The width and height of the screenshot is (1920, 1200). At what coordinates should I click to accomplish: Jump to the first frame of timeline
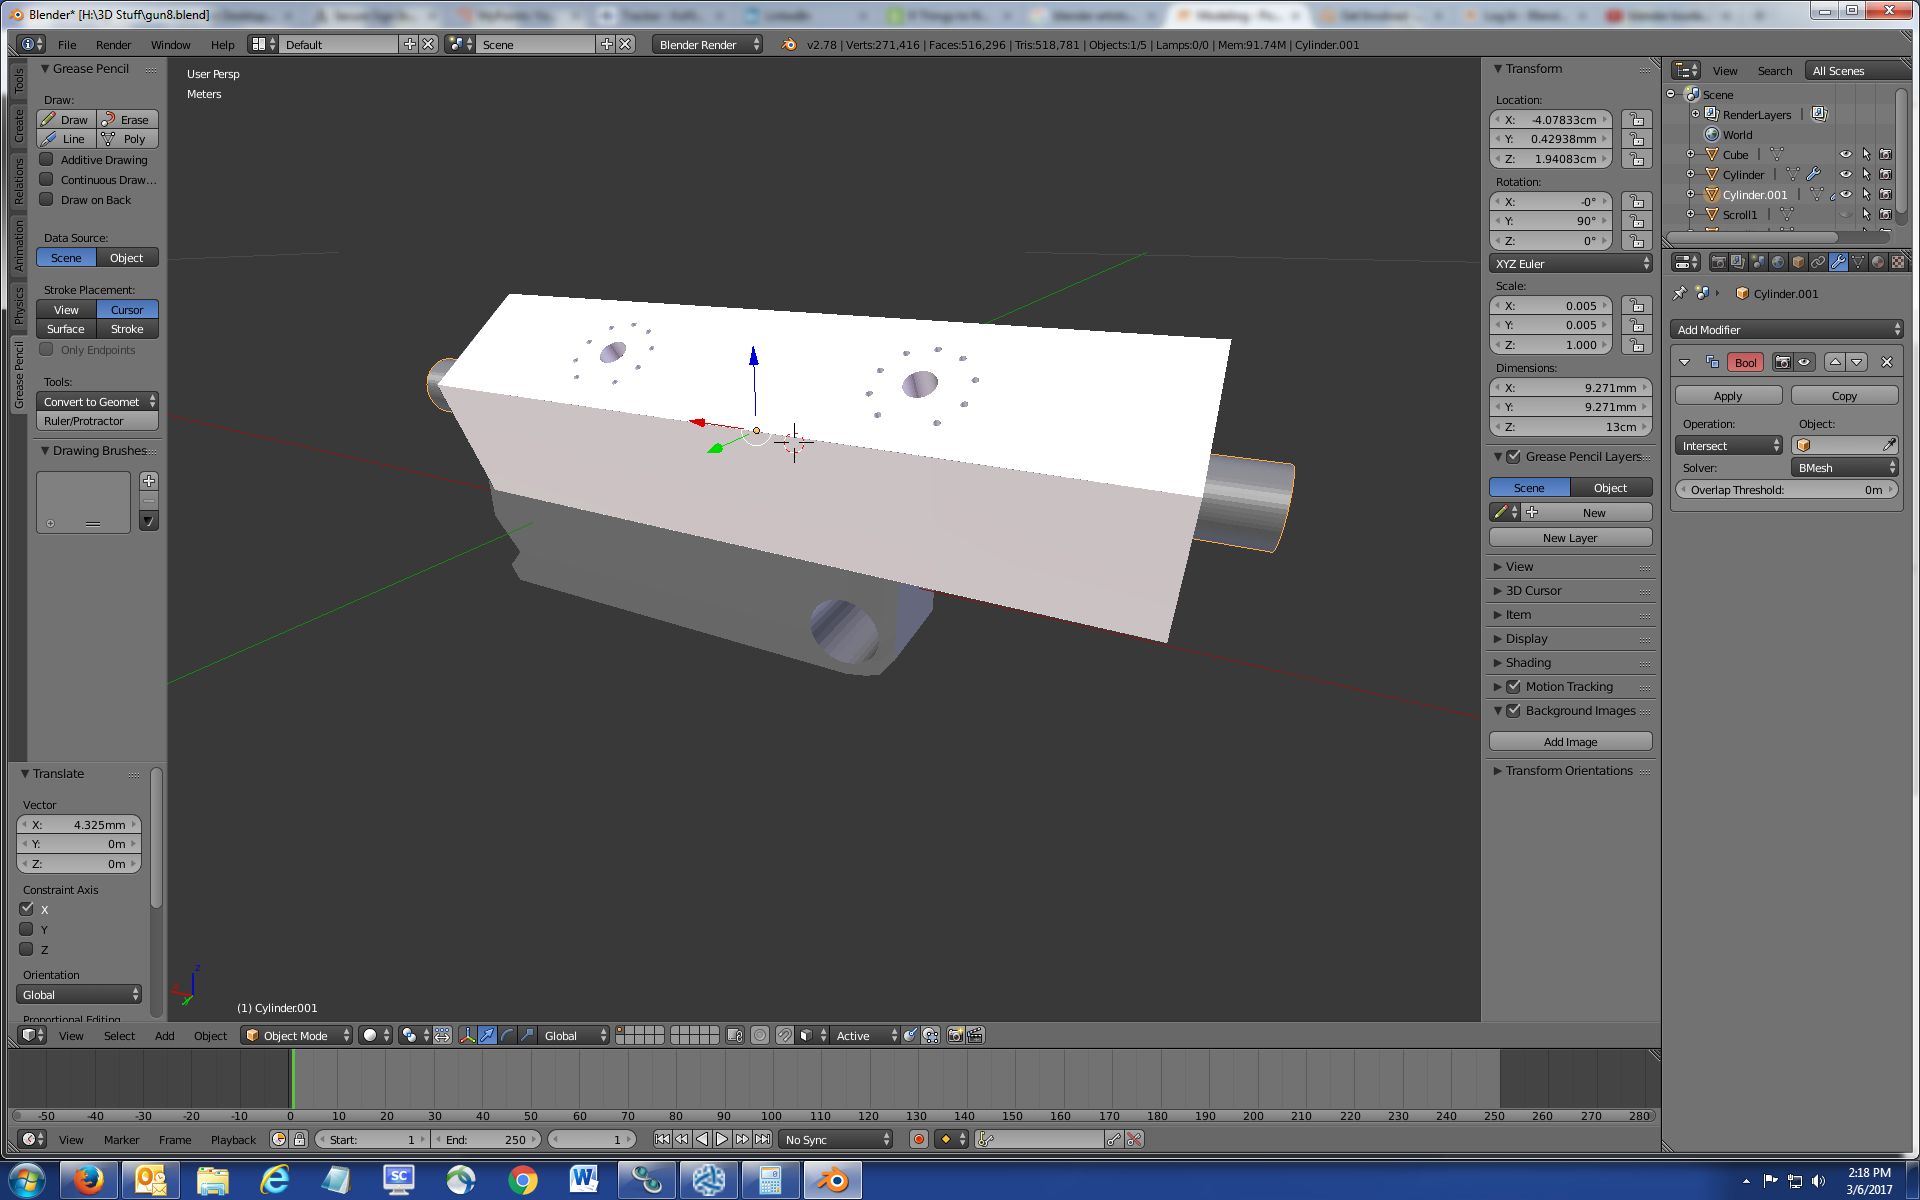click(x=662, y=1139)
